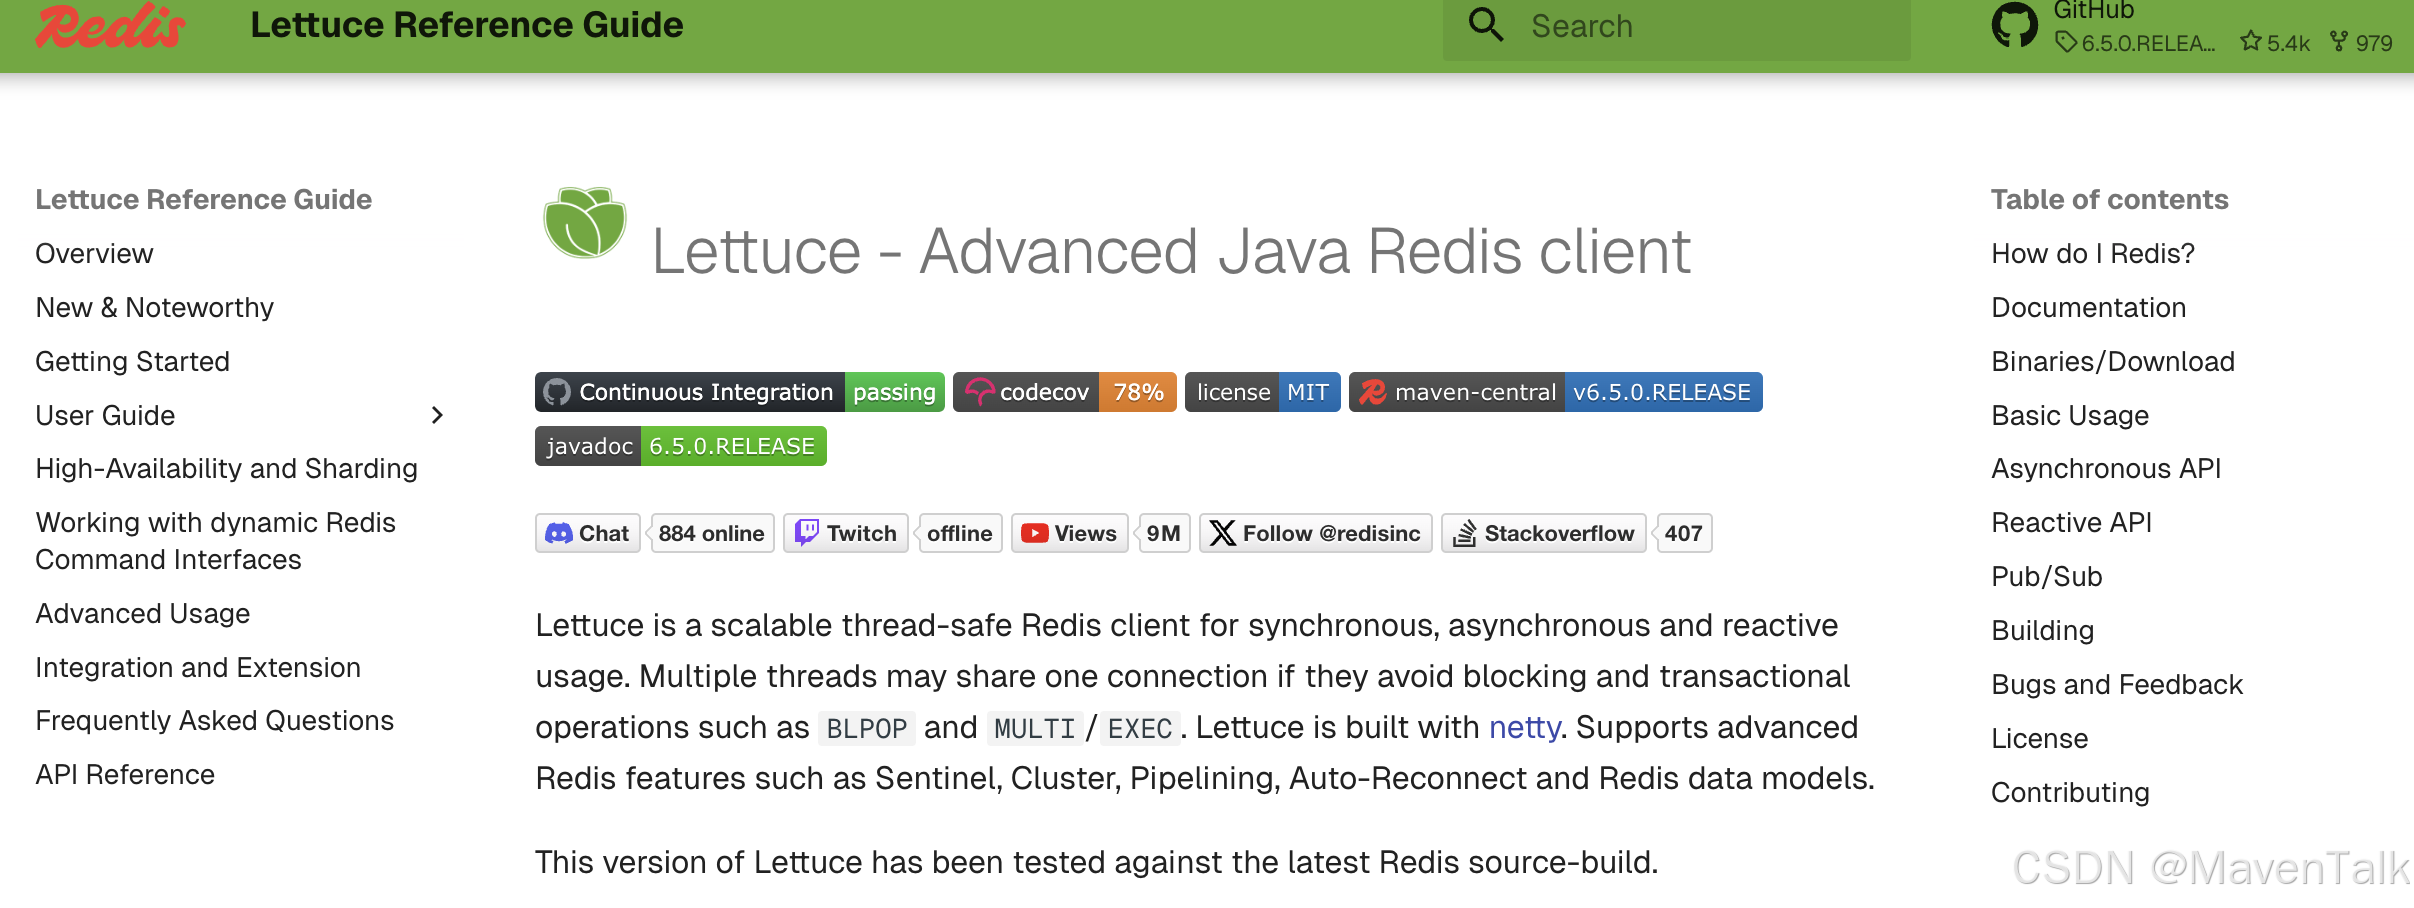
Task: Open Working with dynamic Redis Command Interfaces
Action: [216, 541]
